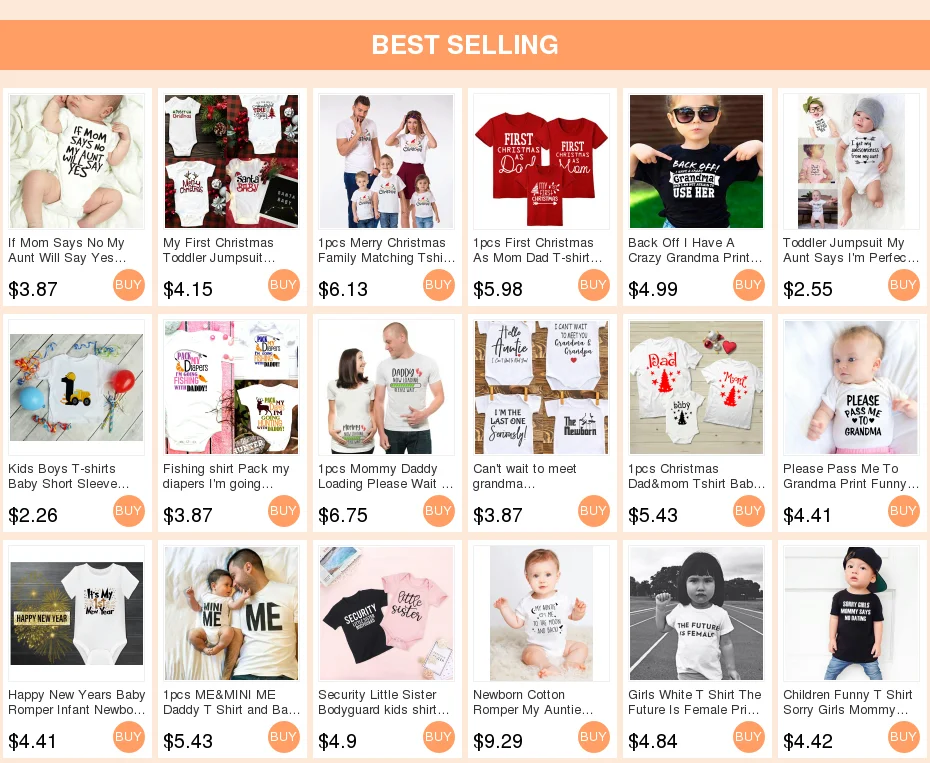Open the Please Pass Me To Grandma baby photo
The width and height of the screenshot is (930, 763).
point(851,387)
